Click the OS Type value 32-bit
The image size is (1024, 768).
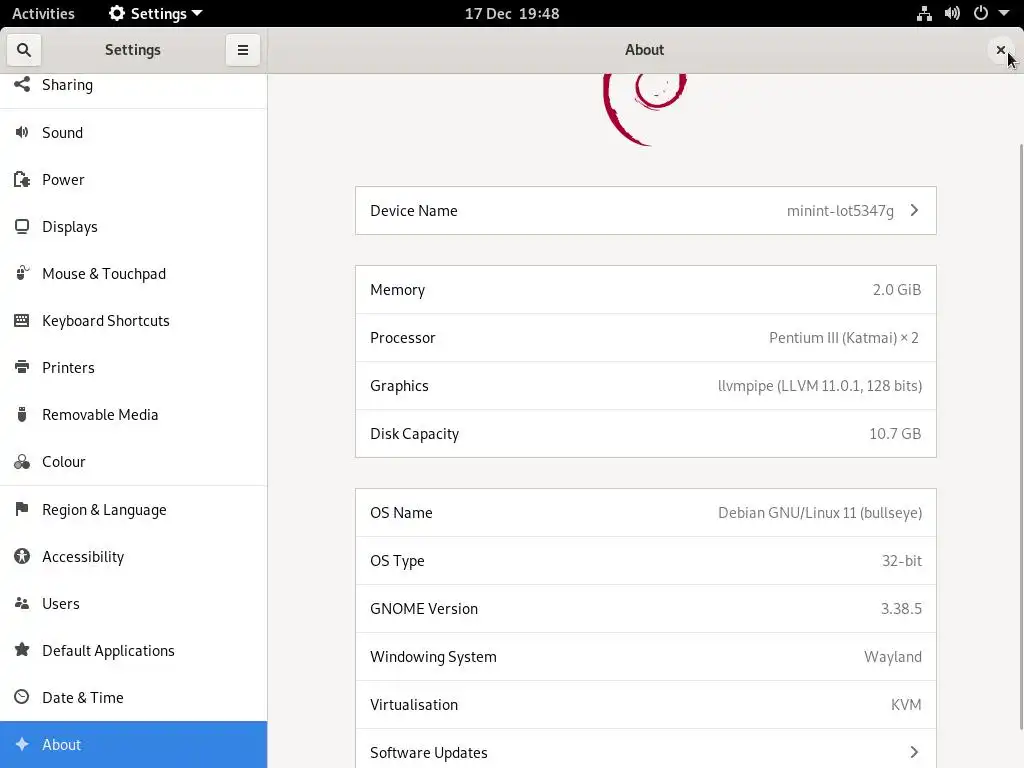901,560
